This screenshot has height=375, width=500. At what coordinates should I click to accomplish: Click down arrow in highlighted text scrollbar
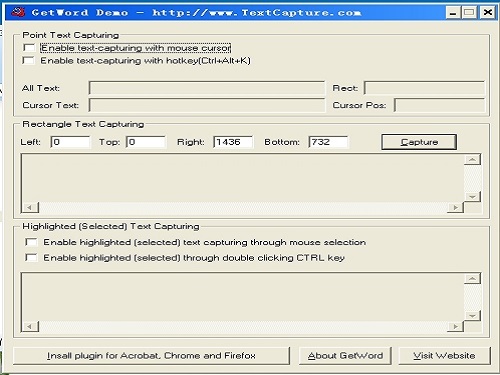[x=472, y=316]
